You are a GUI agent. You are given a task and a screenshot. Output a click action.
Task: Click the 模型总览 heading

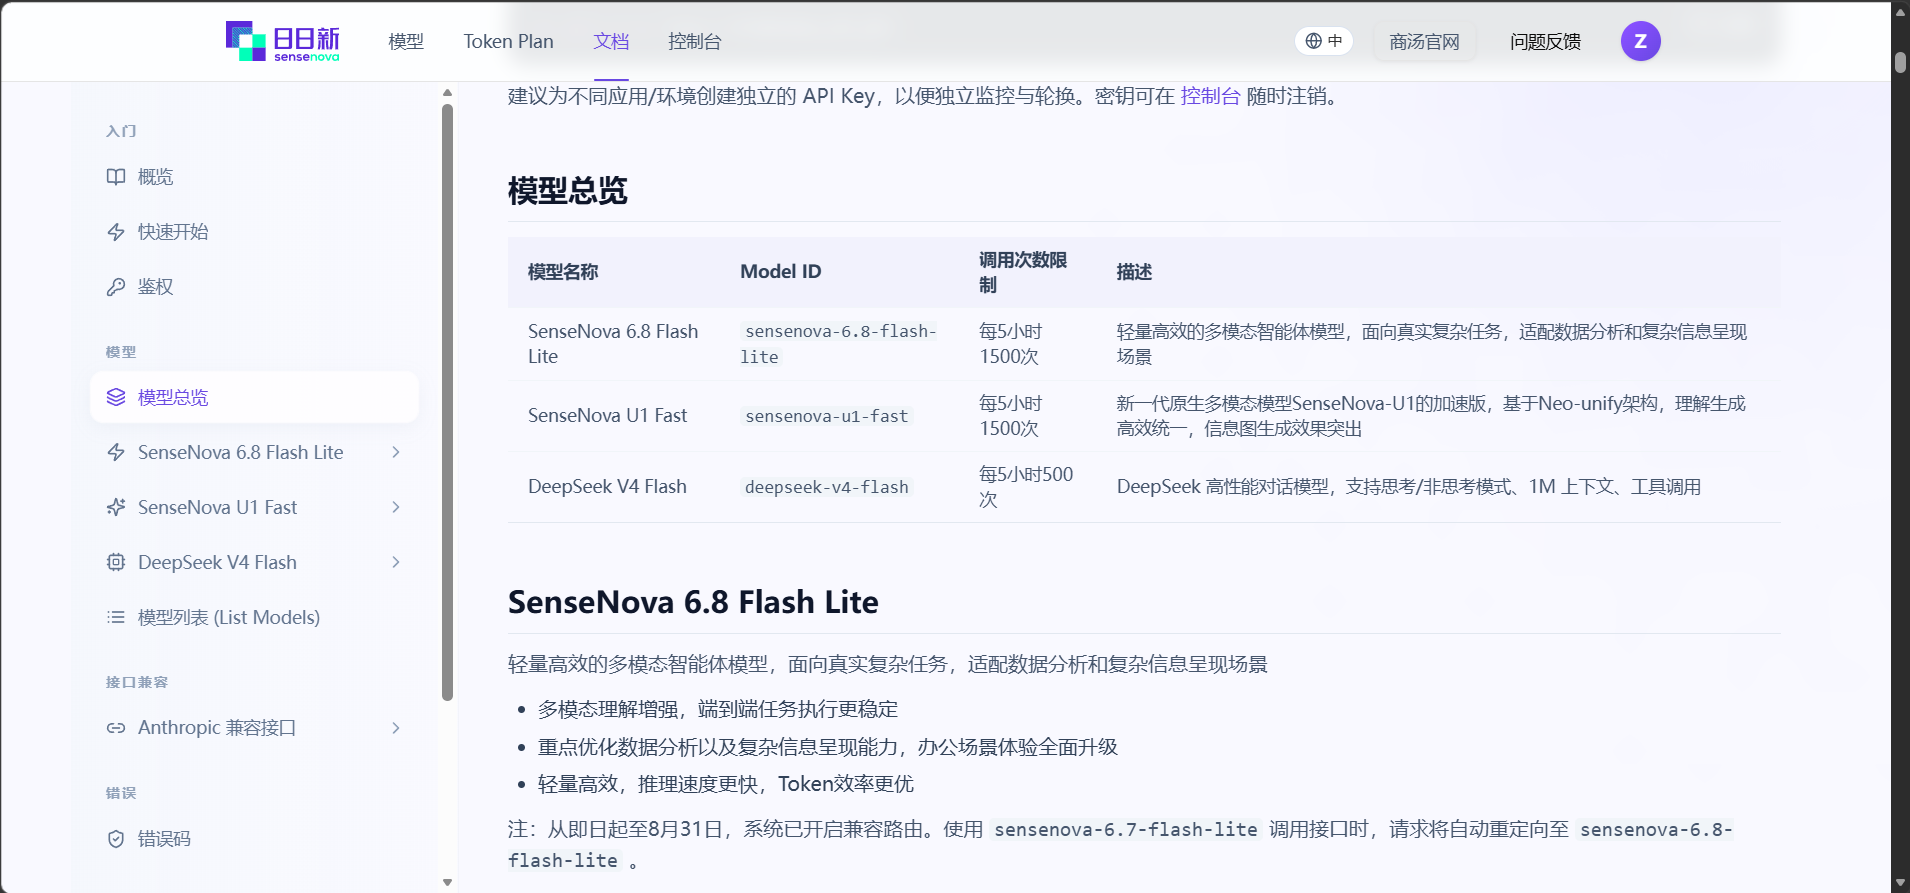click(x=568, y=190)
